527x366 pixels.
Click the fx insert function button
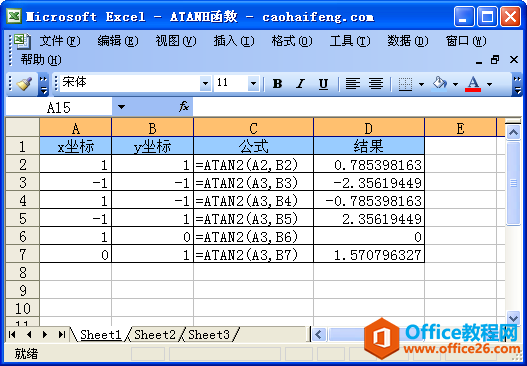(184, 107)
